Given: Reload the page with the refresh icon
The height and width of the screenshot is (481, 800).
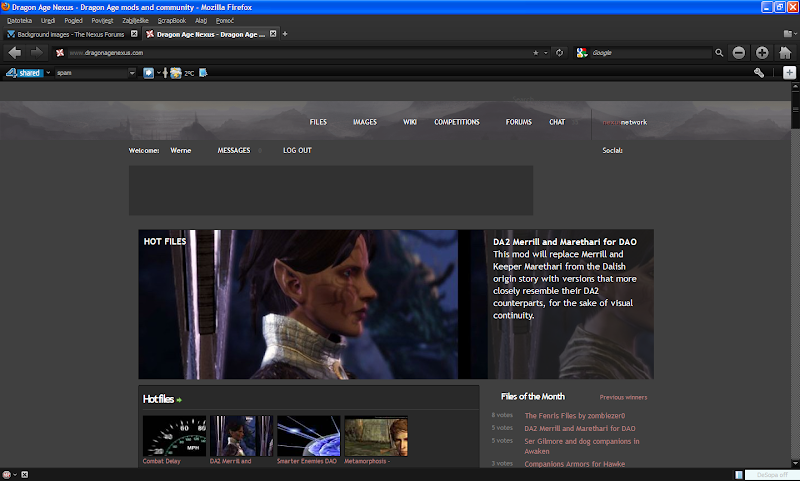Looking at the screenshot, I should point(559,53).
